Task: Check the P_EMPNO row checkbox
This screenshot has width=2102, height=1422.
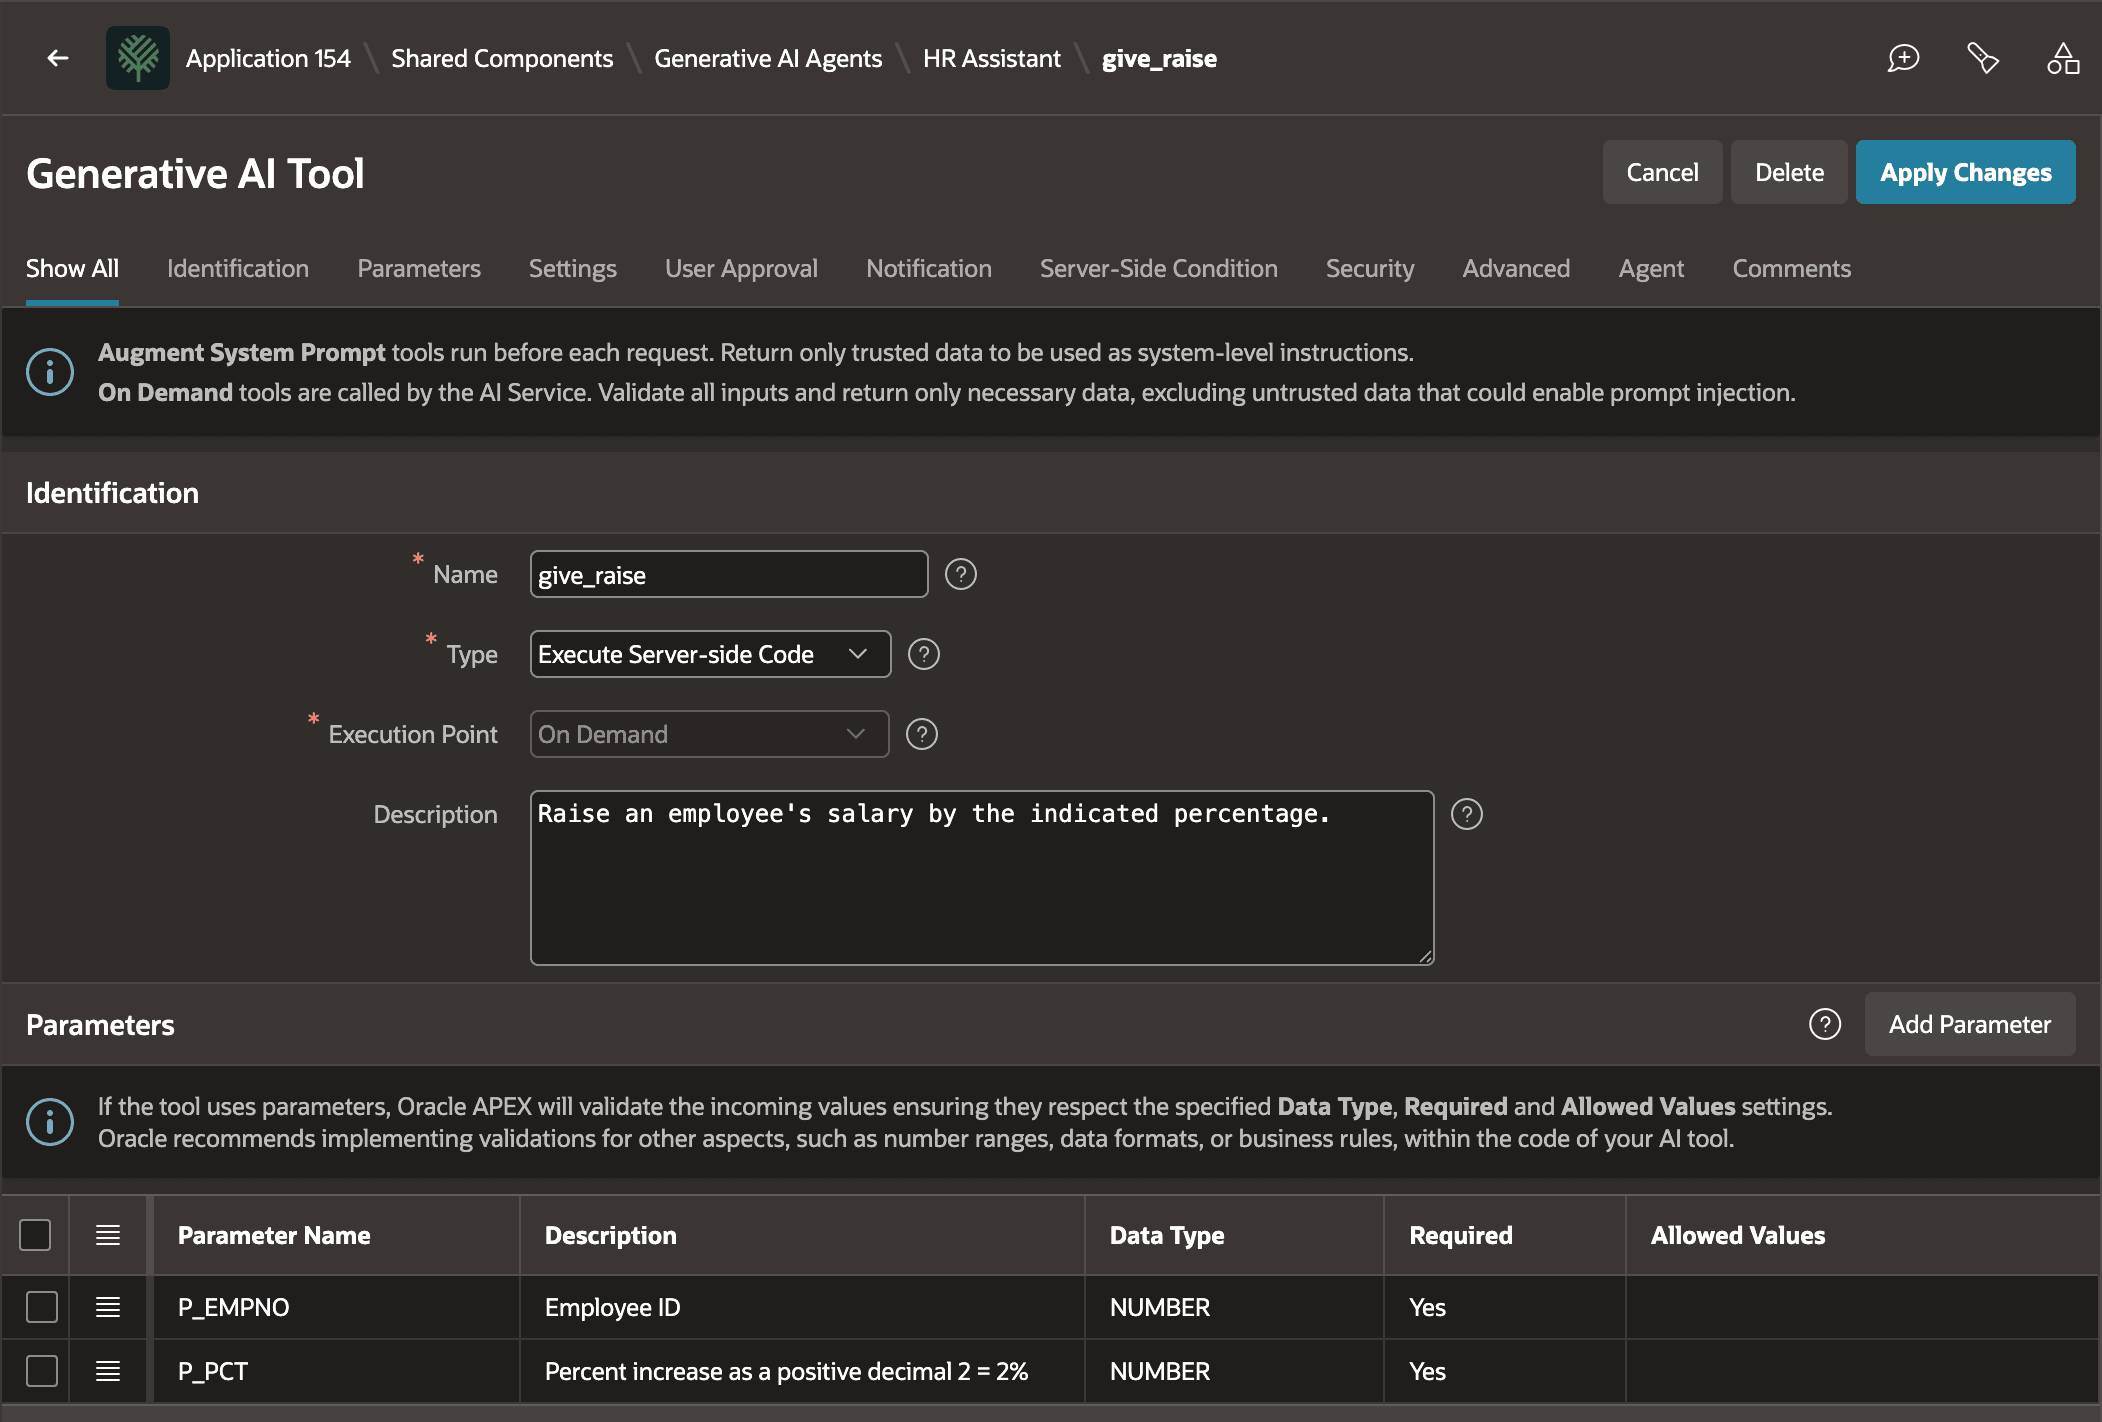Action: [x=42, y=1307]
